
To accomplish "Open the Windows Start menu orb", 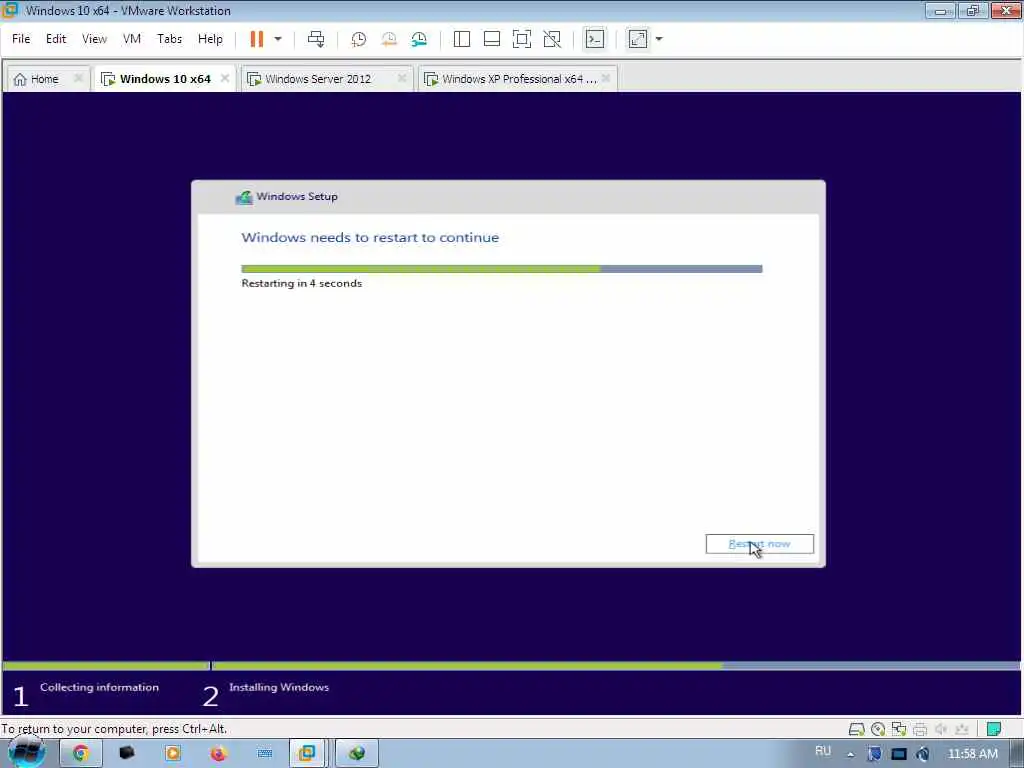I will (x=26, y=753).
